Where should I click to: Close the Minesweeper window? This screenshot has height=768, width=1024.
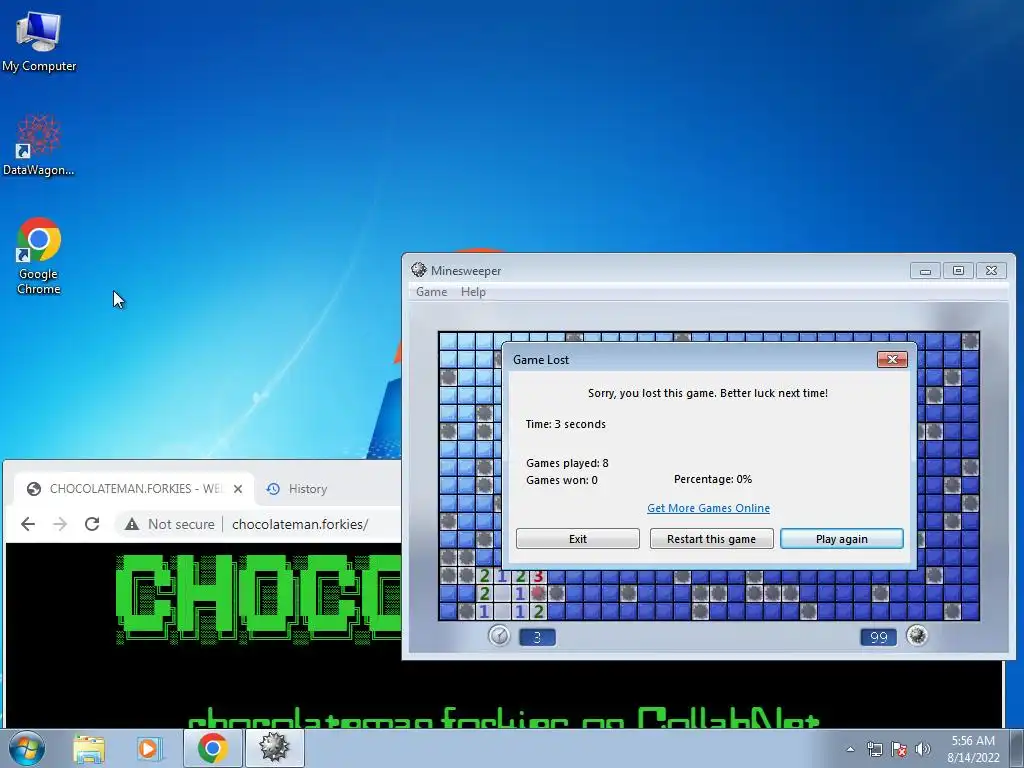click(x=991, y=270)
